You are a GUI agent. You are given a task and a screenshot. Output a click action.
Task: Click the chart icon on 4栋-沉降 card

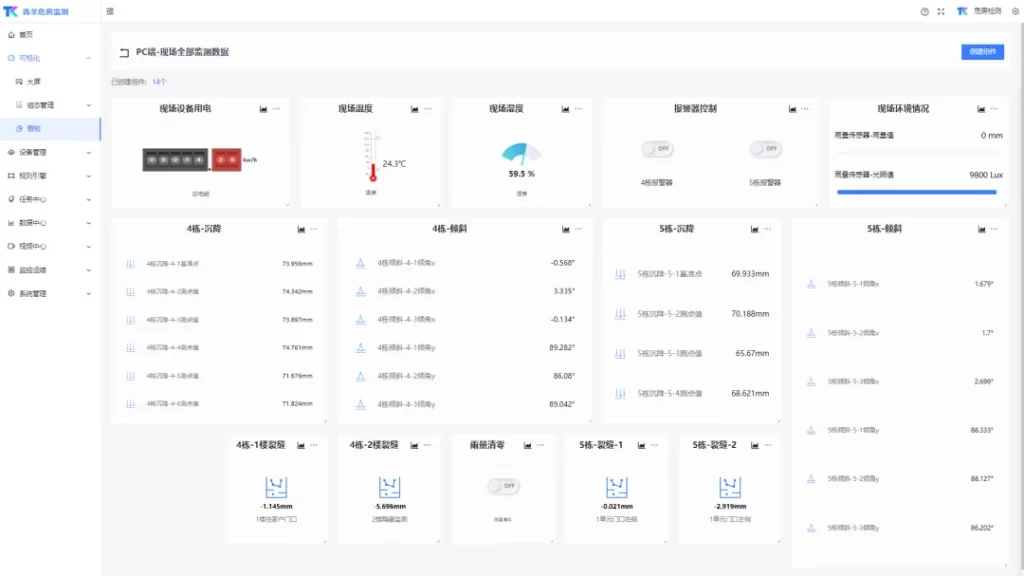(299, 230)
